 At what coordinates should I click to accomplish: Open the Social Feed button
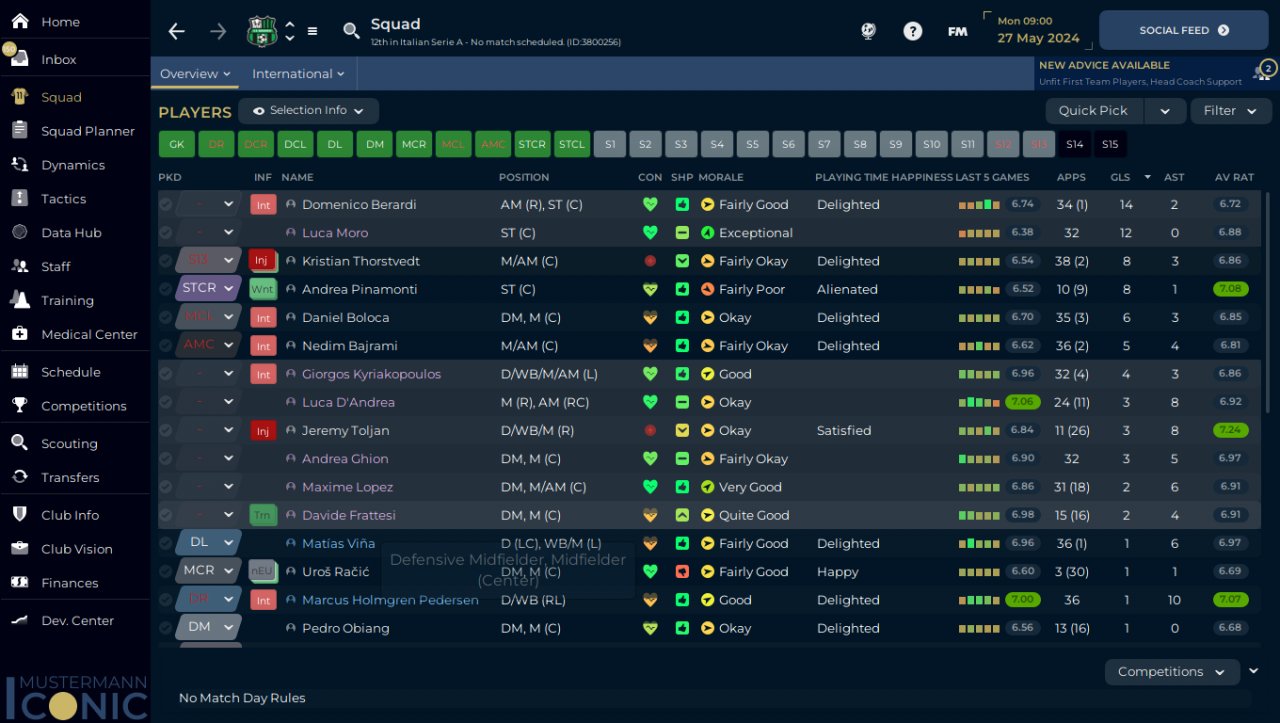tap(1183, 31)
